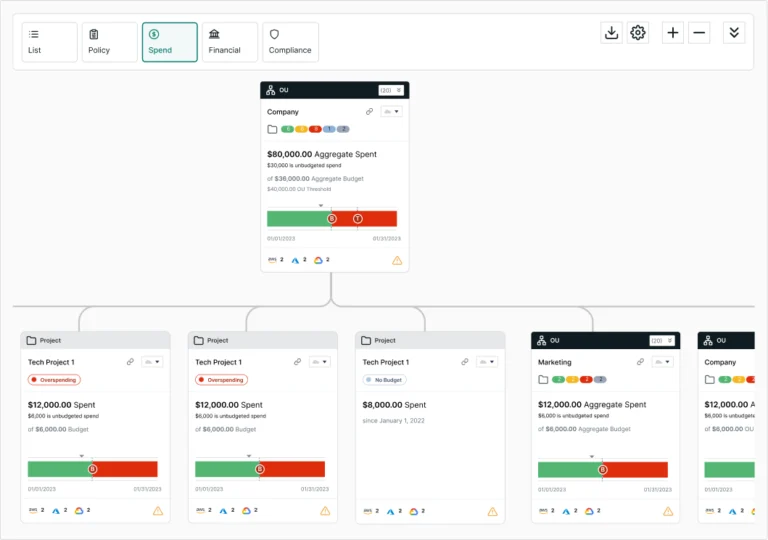Click the $36,000.00 Aggregate Budget text

[x=319, y=179]
